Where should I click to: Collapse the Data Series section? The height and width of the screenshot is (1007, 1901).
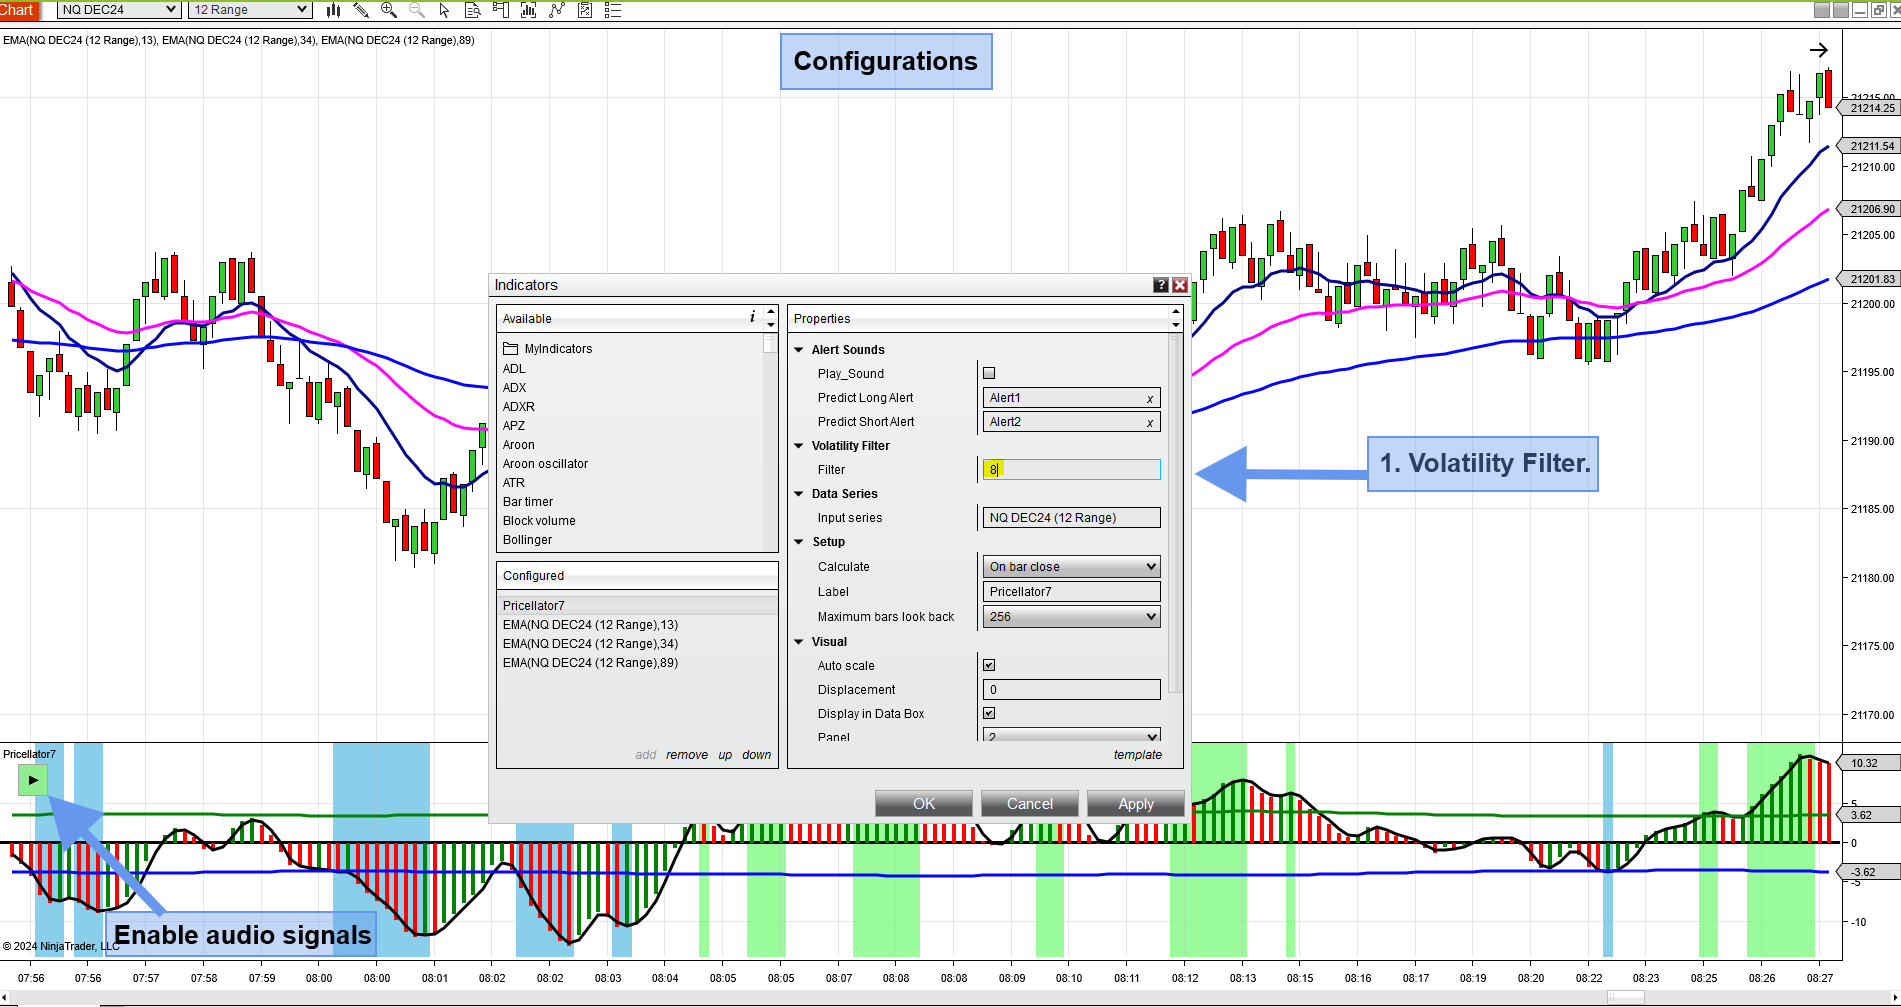coord(799,494)
